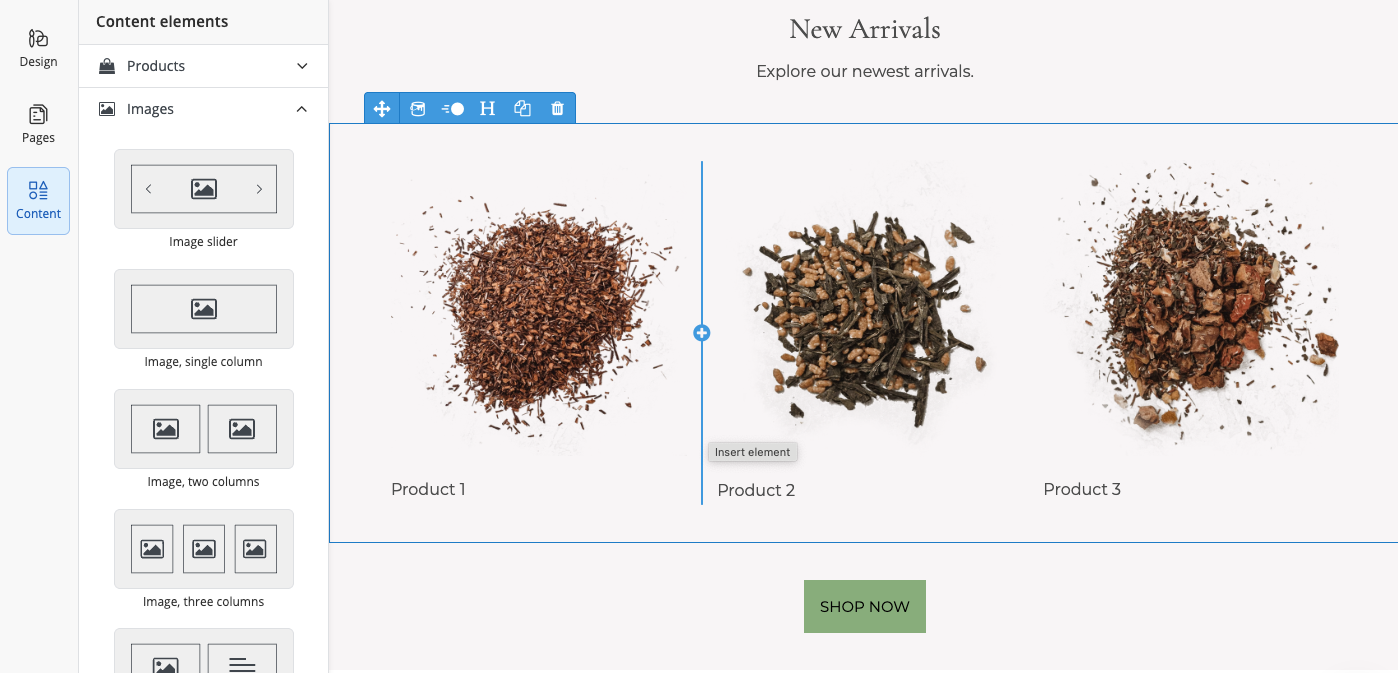
Task: Expand the Products section chevron
Action: (x=302, y=66)
